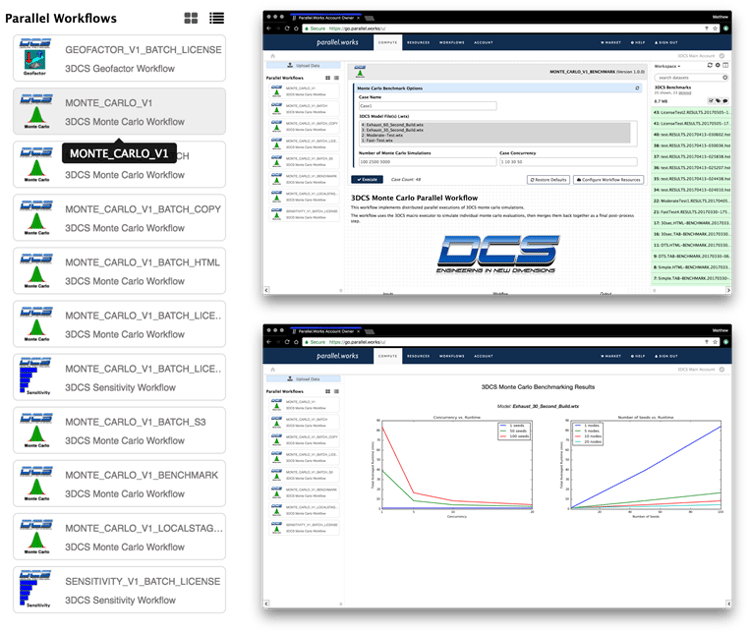The image size is (750, 634).
Task: Click Help link in bottom browser window
Action: coord(638,356)
